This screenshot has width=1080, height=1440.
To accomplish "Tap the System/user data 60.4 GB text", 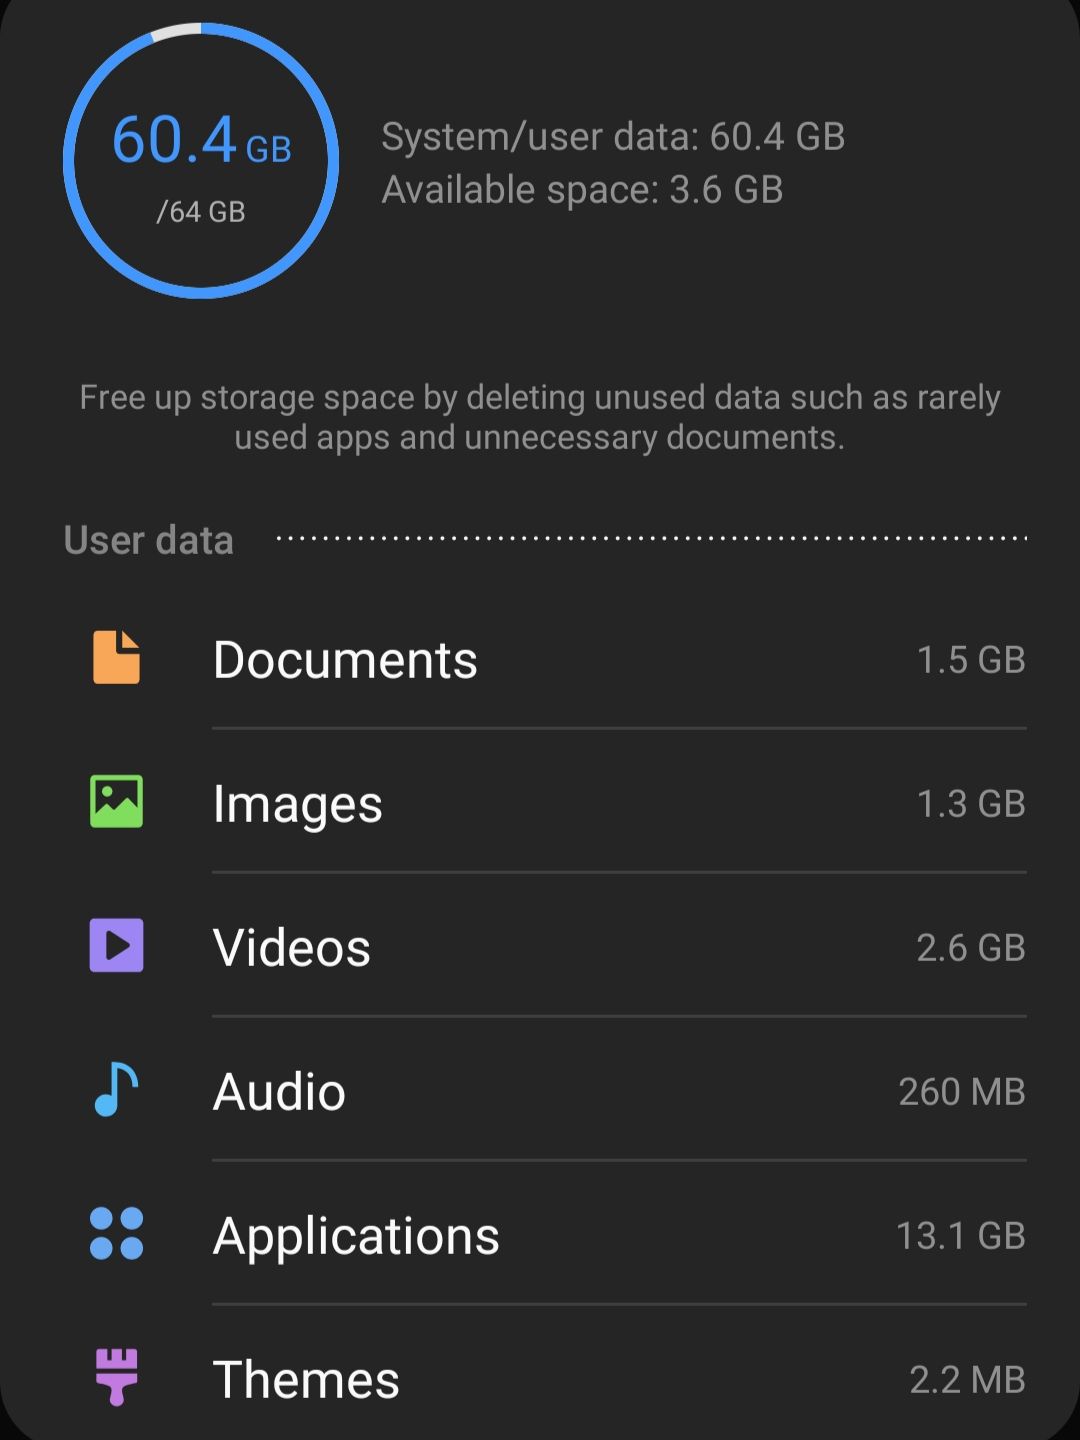I will (x=613, y=137).
